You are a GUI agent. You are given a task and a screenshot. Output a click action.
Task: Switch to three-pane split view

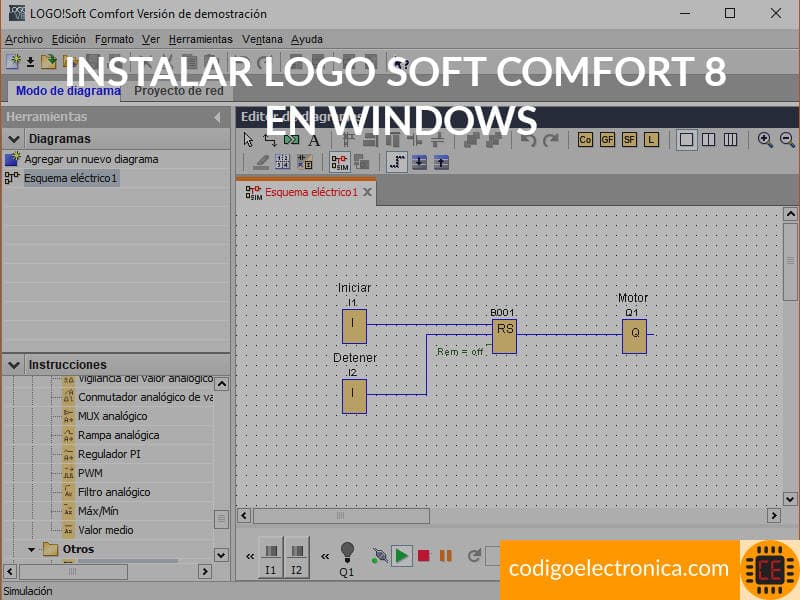pyautogui.click(x=731, y=140)
